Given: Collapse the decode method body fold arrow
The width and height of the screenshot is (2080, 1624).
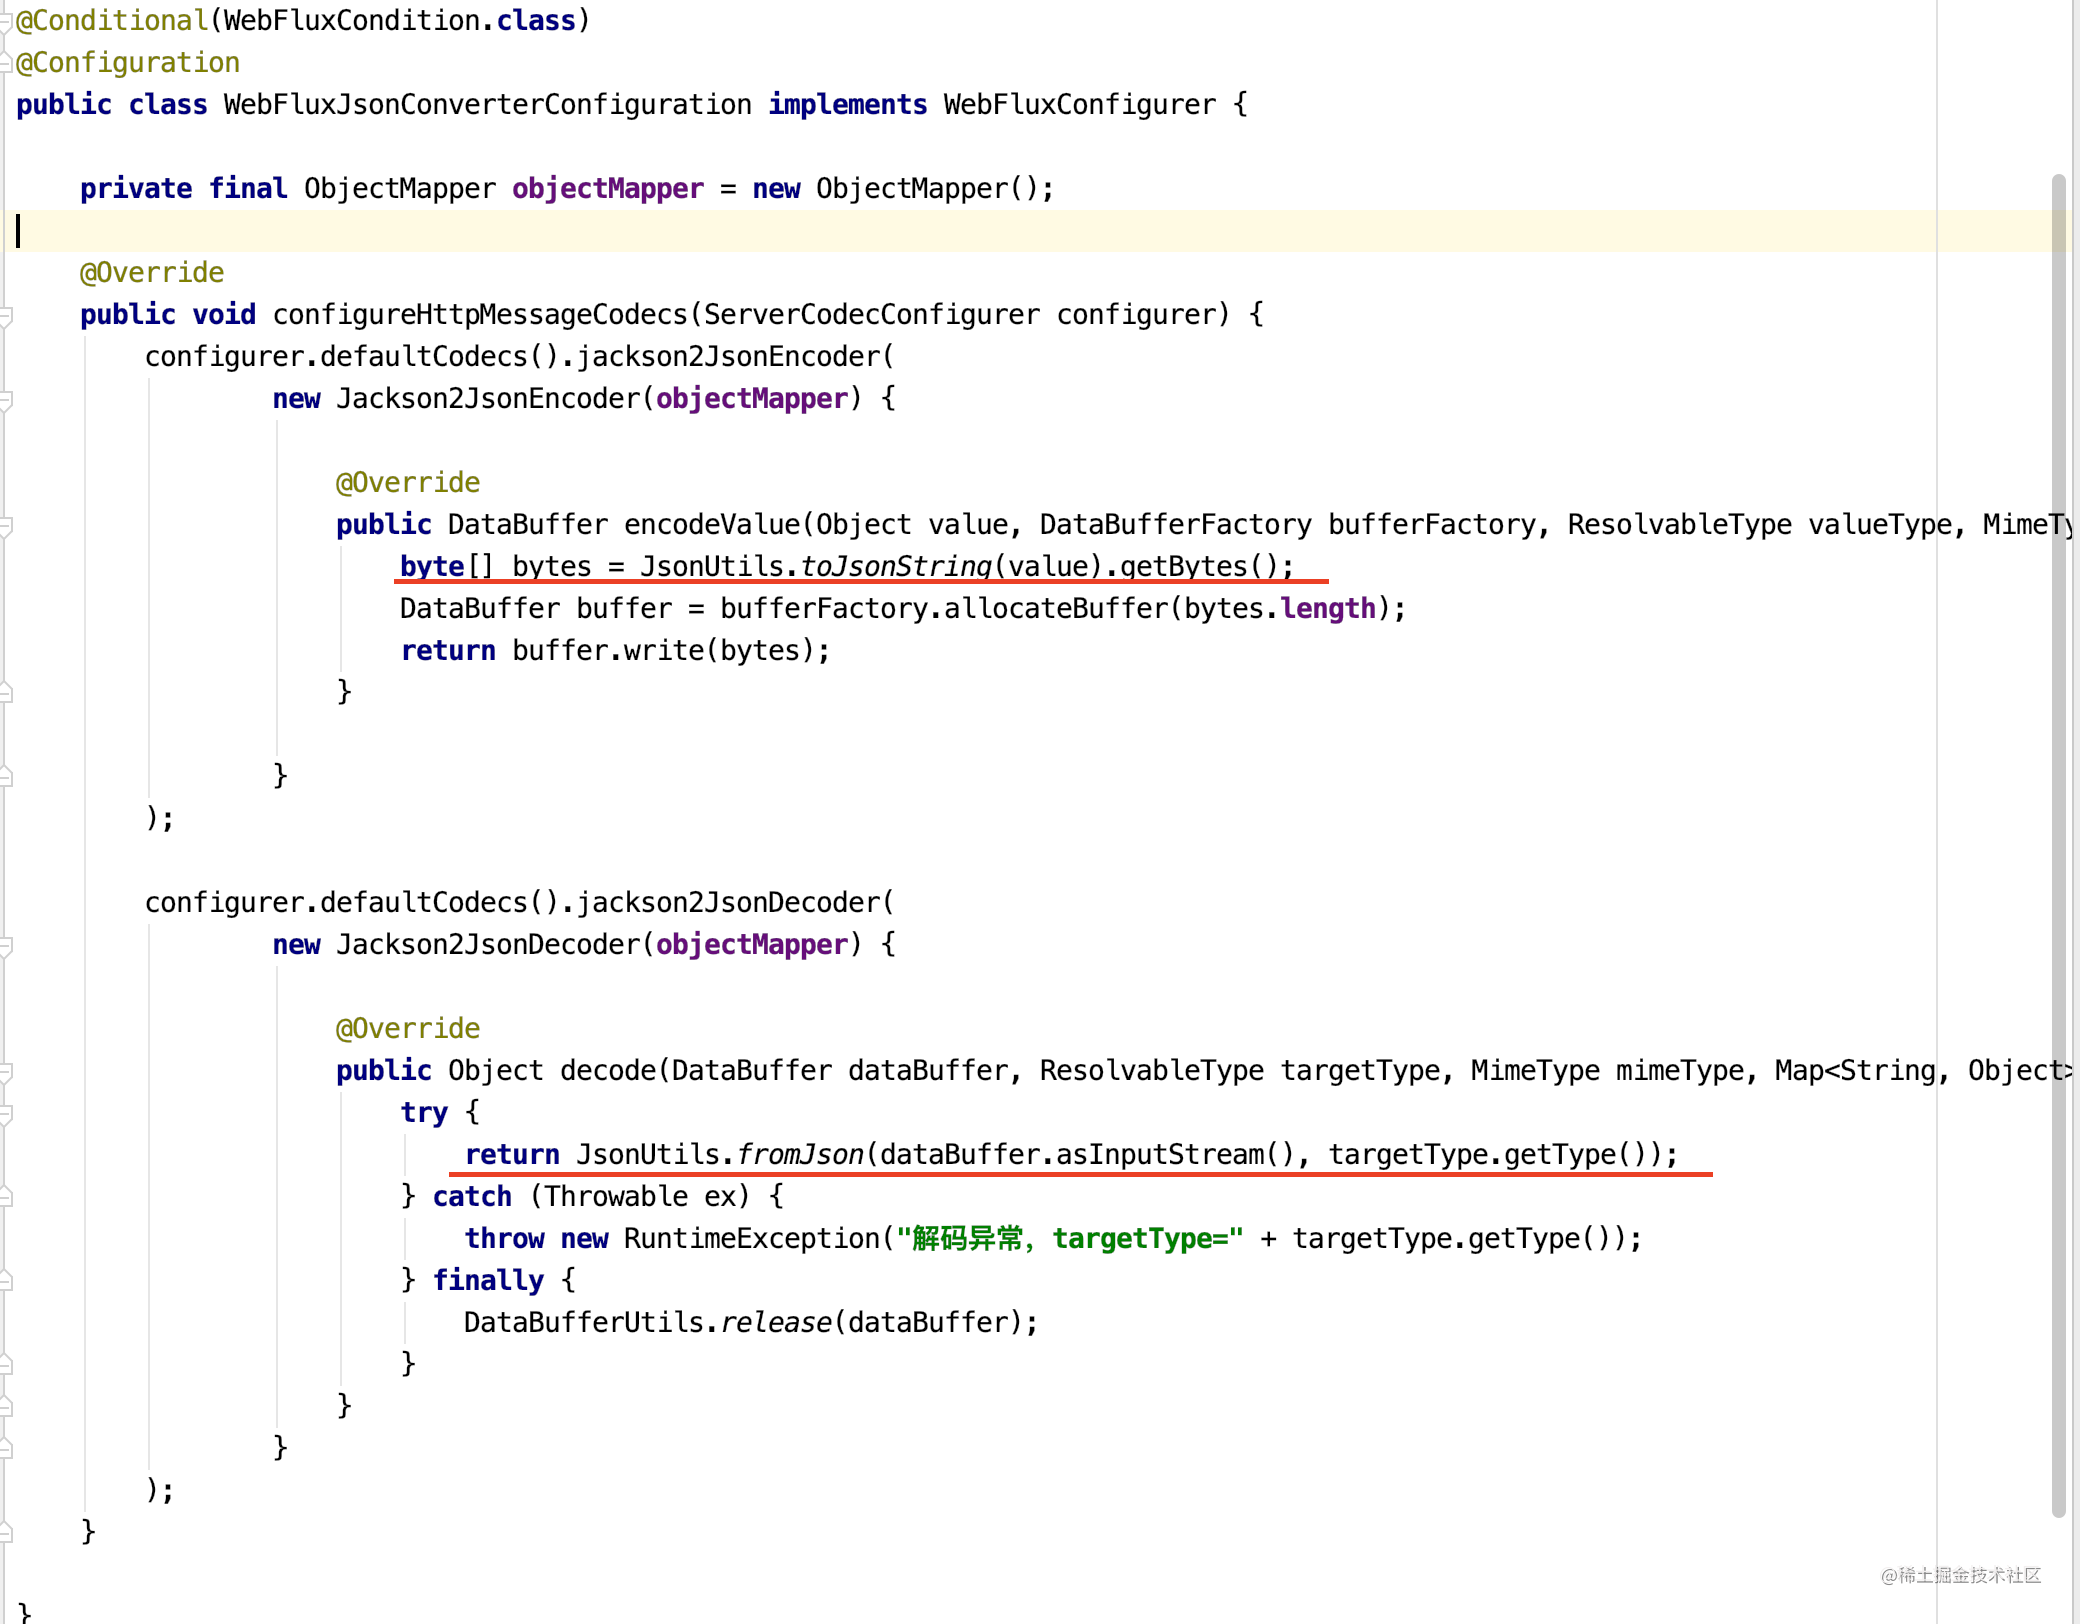Looking at the screenshot, I should coord(7,1070).
